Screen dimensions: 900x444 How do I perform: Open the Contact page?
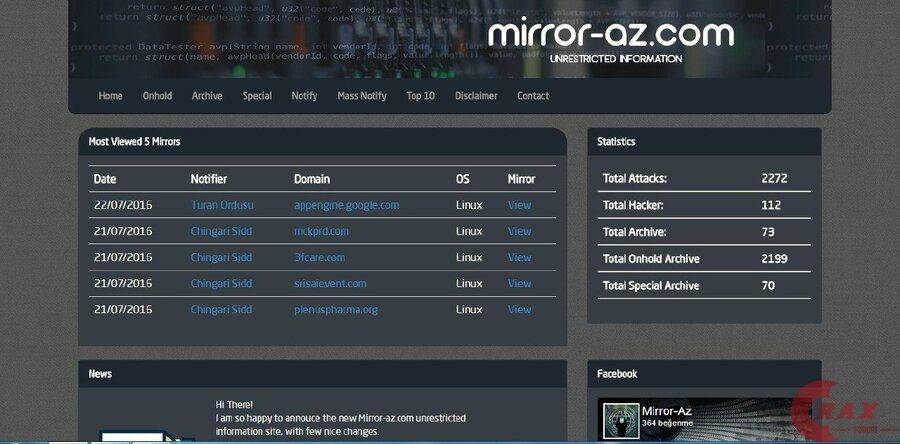click(x=533, y=96)
